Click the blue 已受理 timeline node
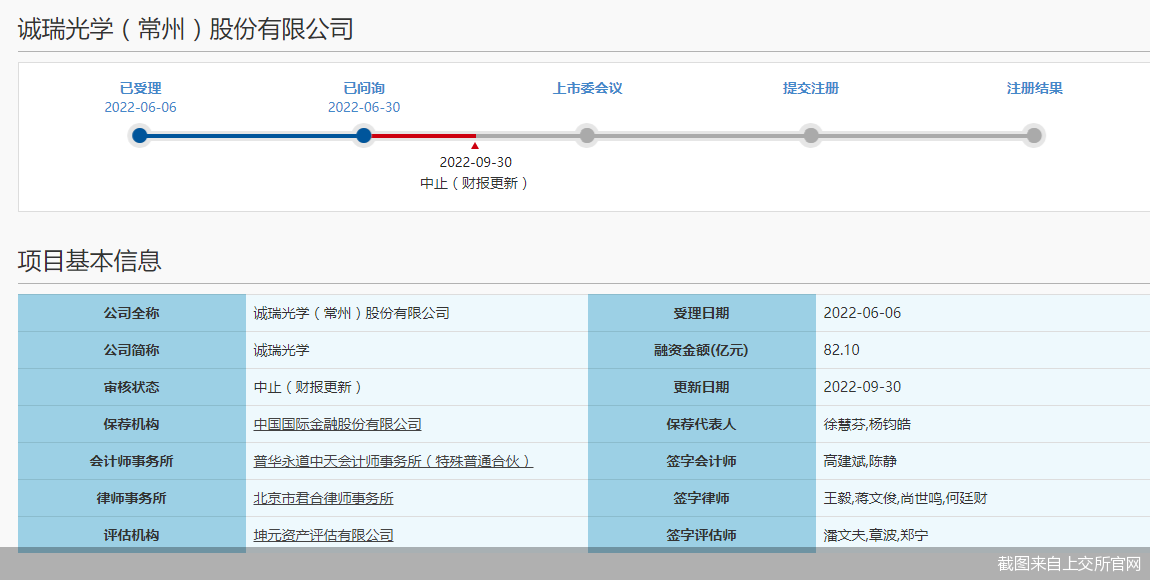 pyautogui.click(x=140, y=135)
